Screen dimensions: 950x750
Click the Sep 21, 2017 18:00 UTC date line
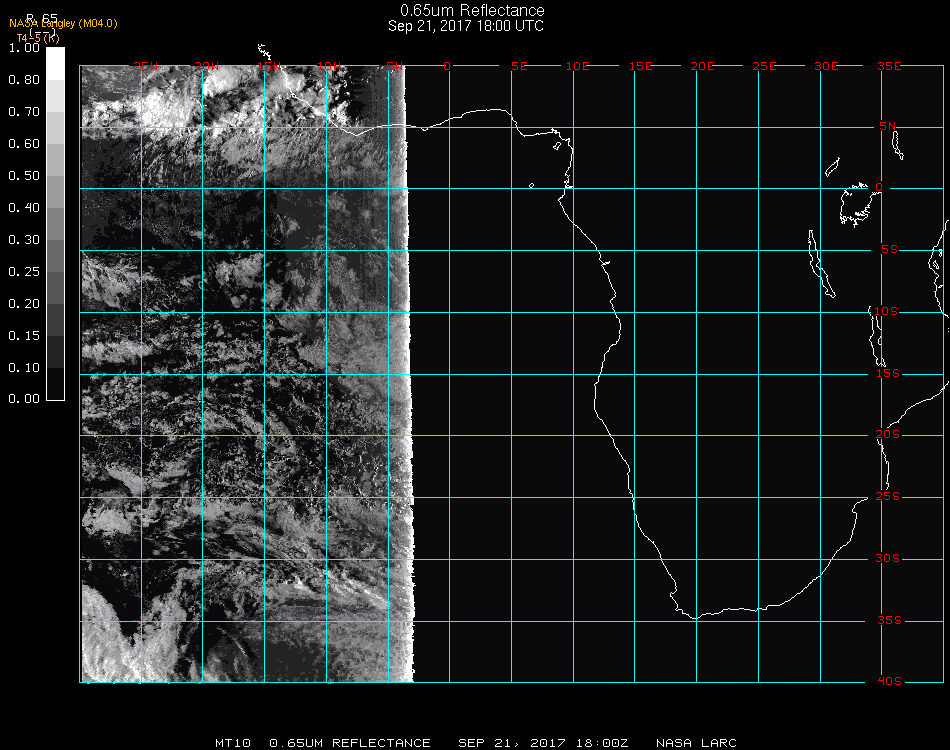coord(466,26)
